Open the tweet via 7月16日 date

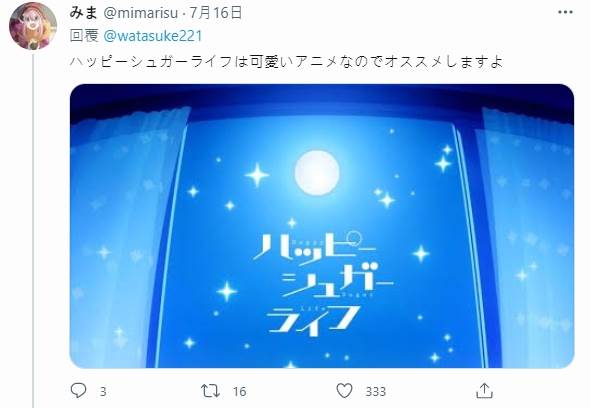pyautogui.click(x=216, y=13)
